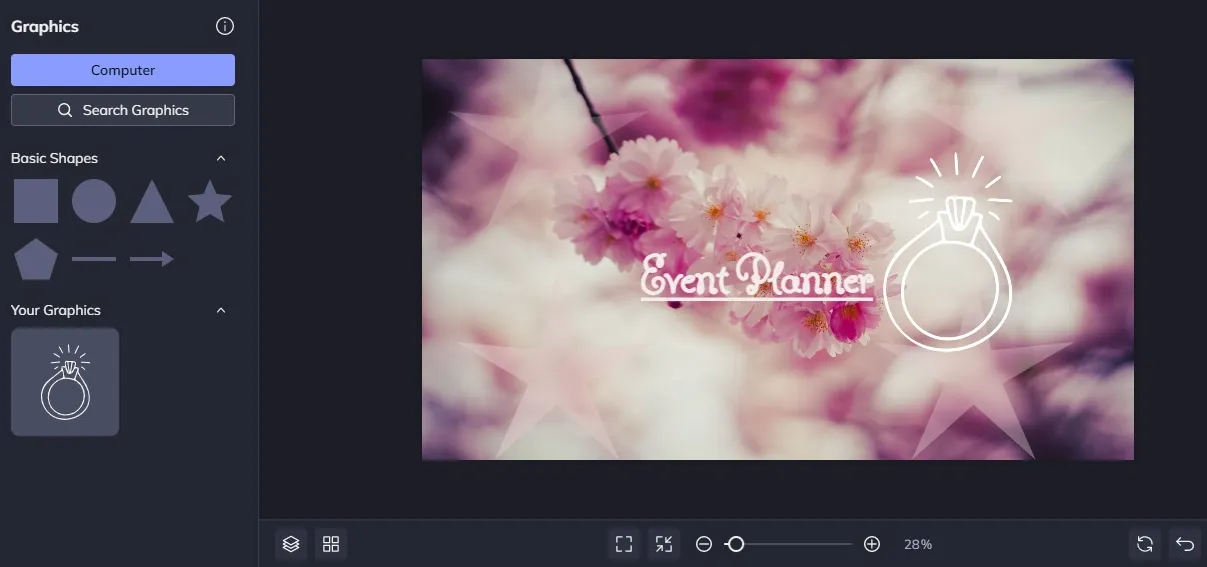1207x567 pixels.
Task: Toggle the grid view icon
Action: click(331, 544)
